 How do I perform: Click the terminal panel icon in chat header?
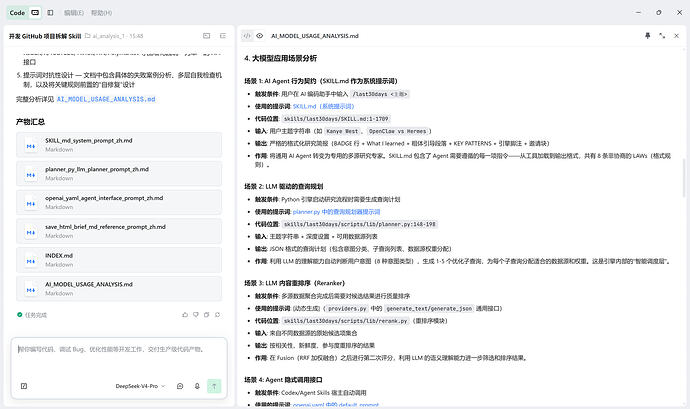click(206, 36)
